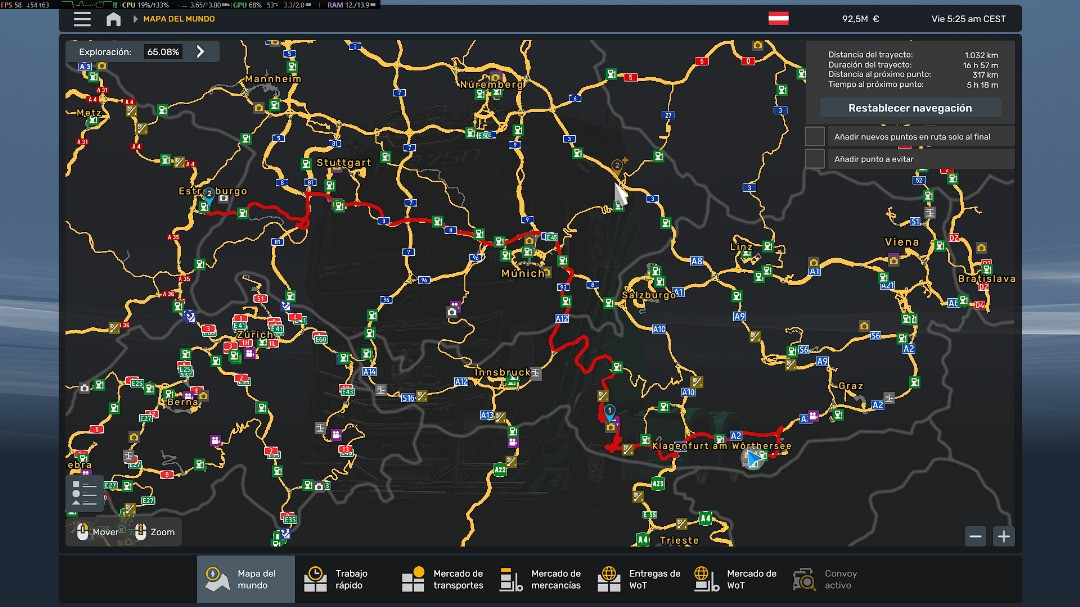
Task: Click yellow camera icon above Bratislava
Action: click(982, 248)
